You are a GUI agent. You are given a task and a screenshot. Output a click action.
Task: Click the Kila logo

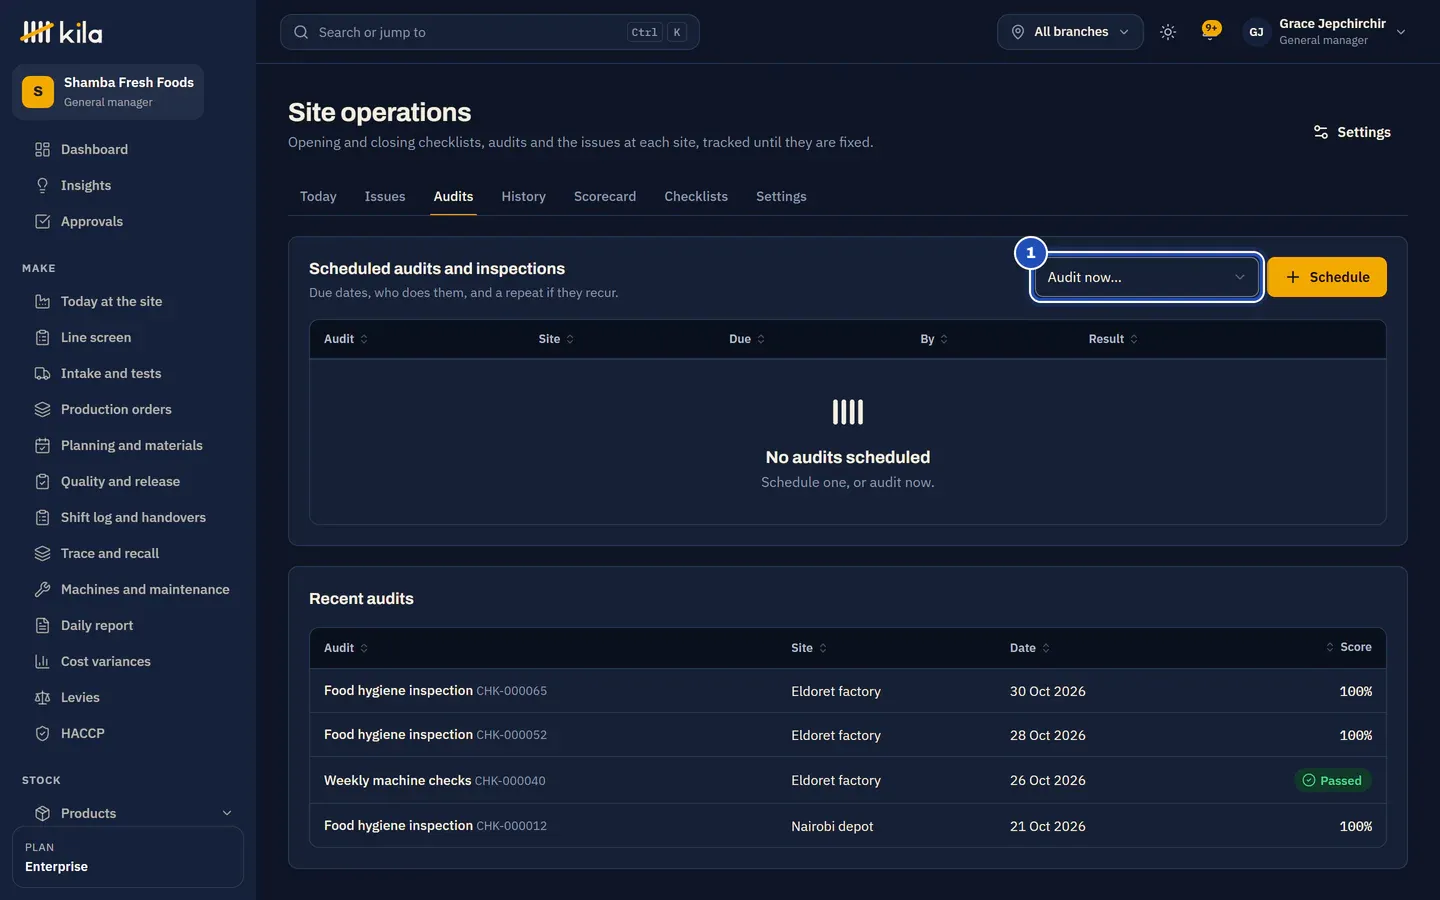pyautogui.click(x=61, y=32)
